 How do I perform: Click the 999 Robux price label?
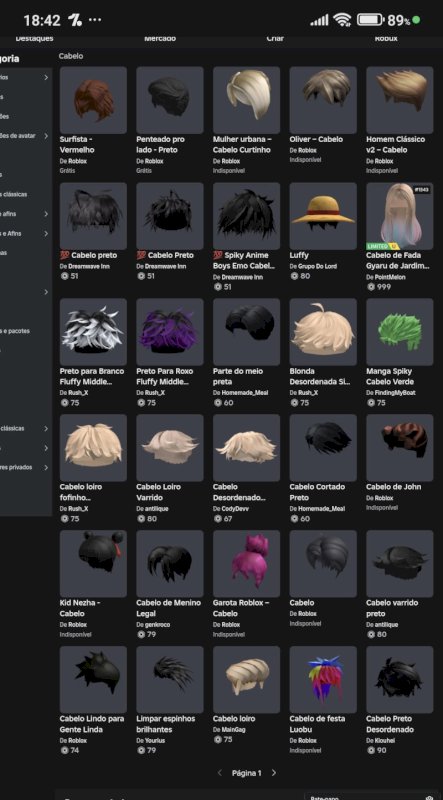tap(379, 287)
